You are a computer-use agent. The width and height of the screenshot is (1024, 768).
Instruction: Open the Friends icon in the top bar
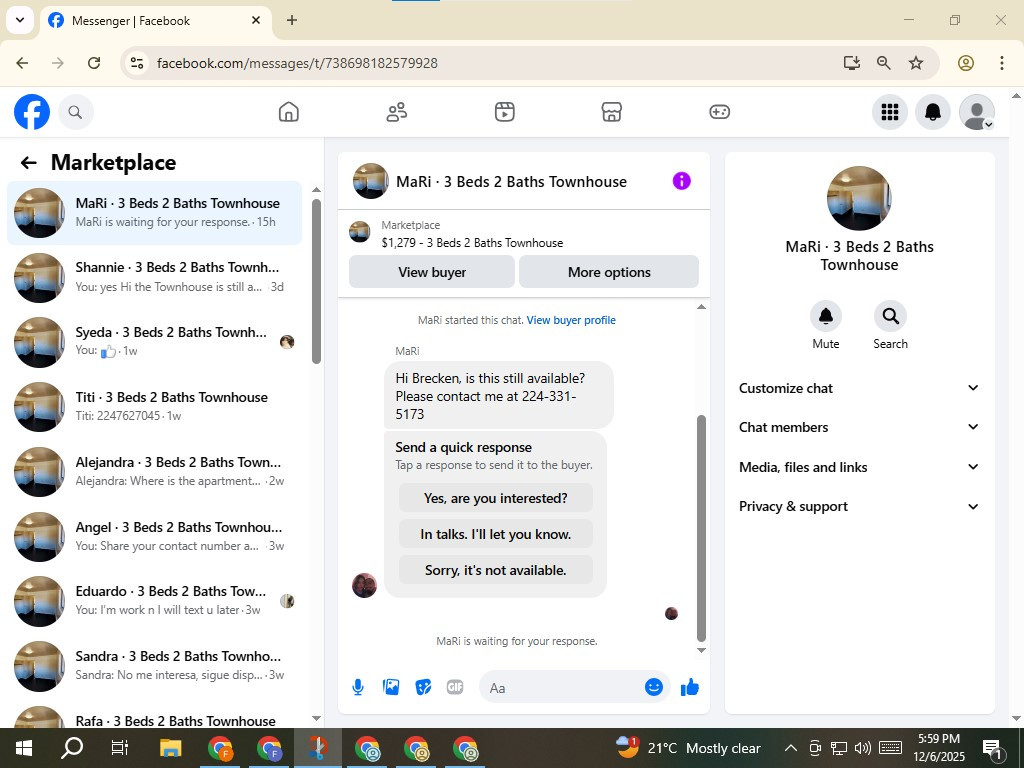(x=396, y=112)
